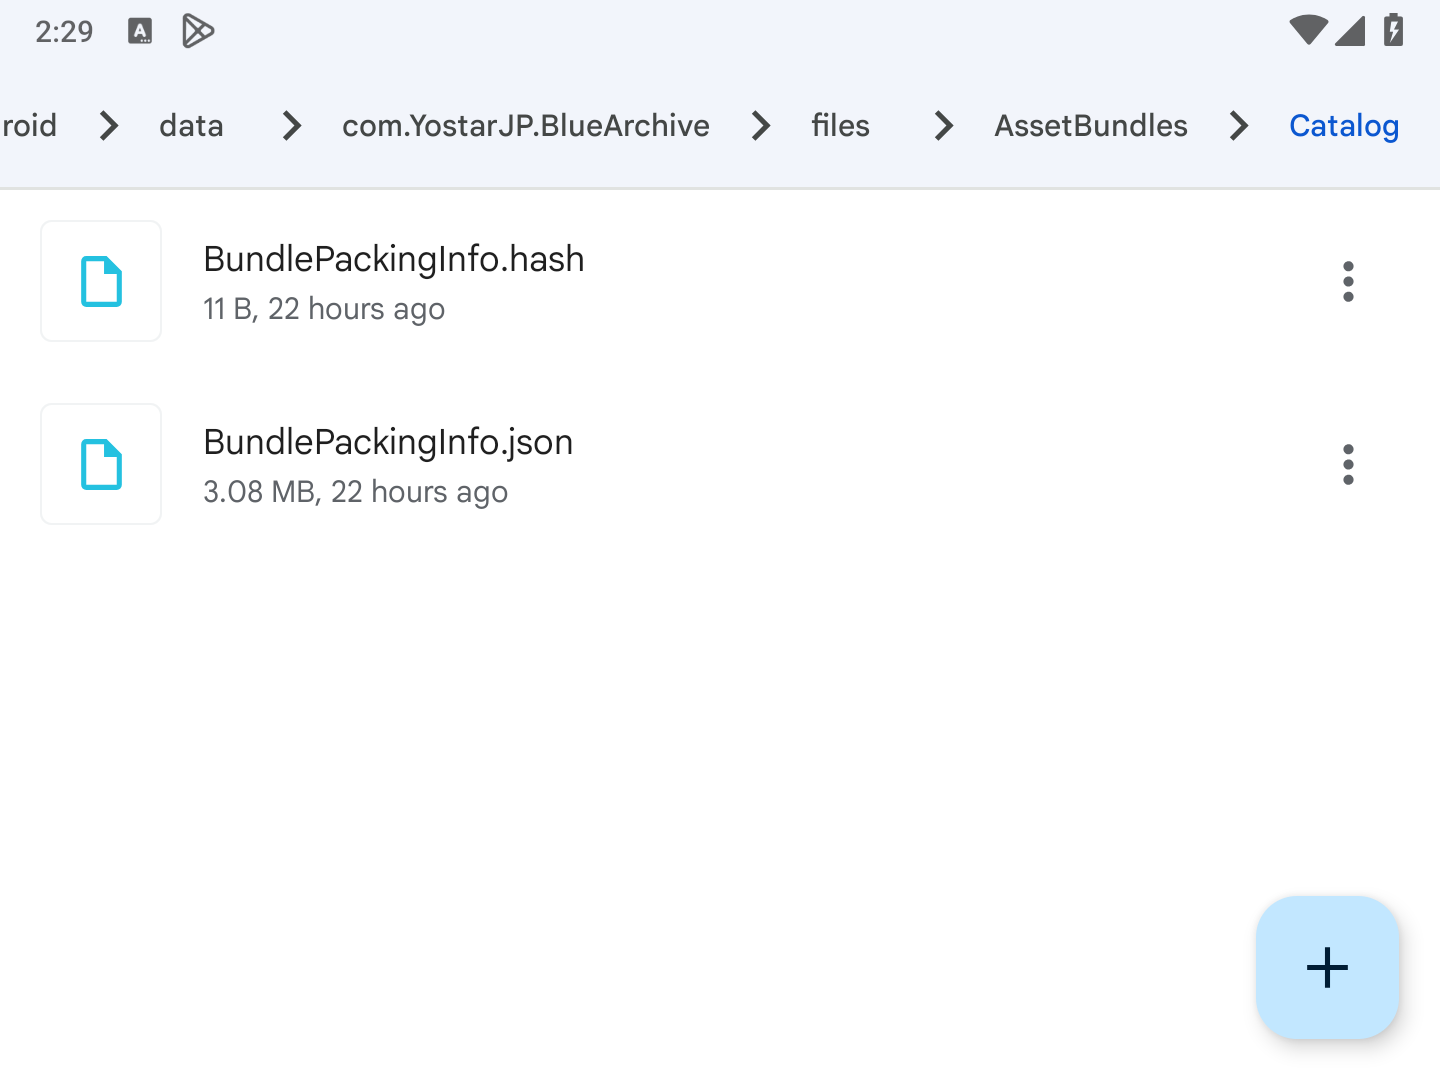Tap the Play Store notification icon

[x=198, y=32]
